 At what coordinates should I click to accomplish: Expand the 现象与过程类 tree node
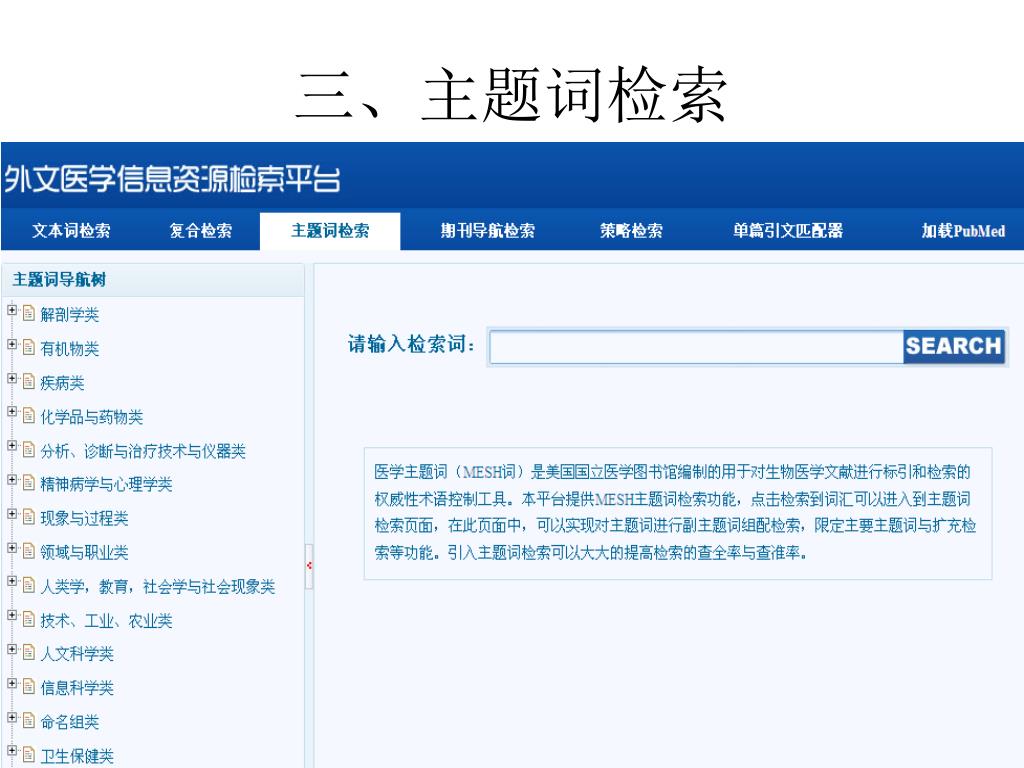coord(12,514)
